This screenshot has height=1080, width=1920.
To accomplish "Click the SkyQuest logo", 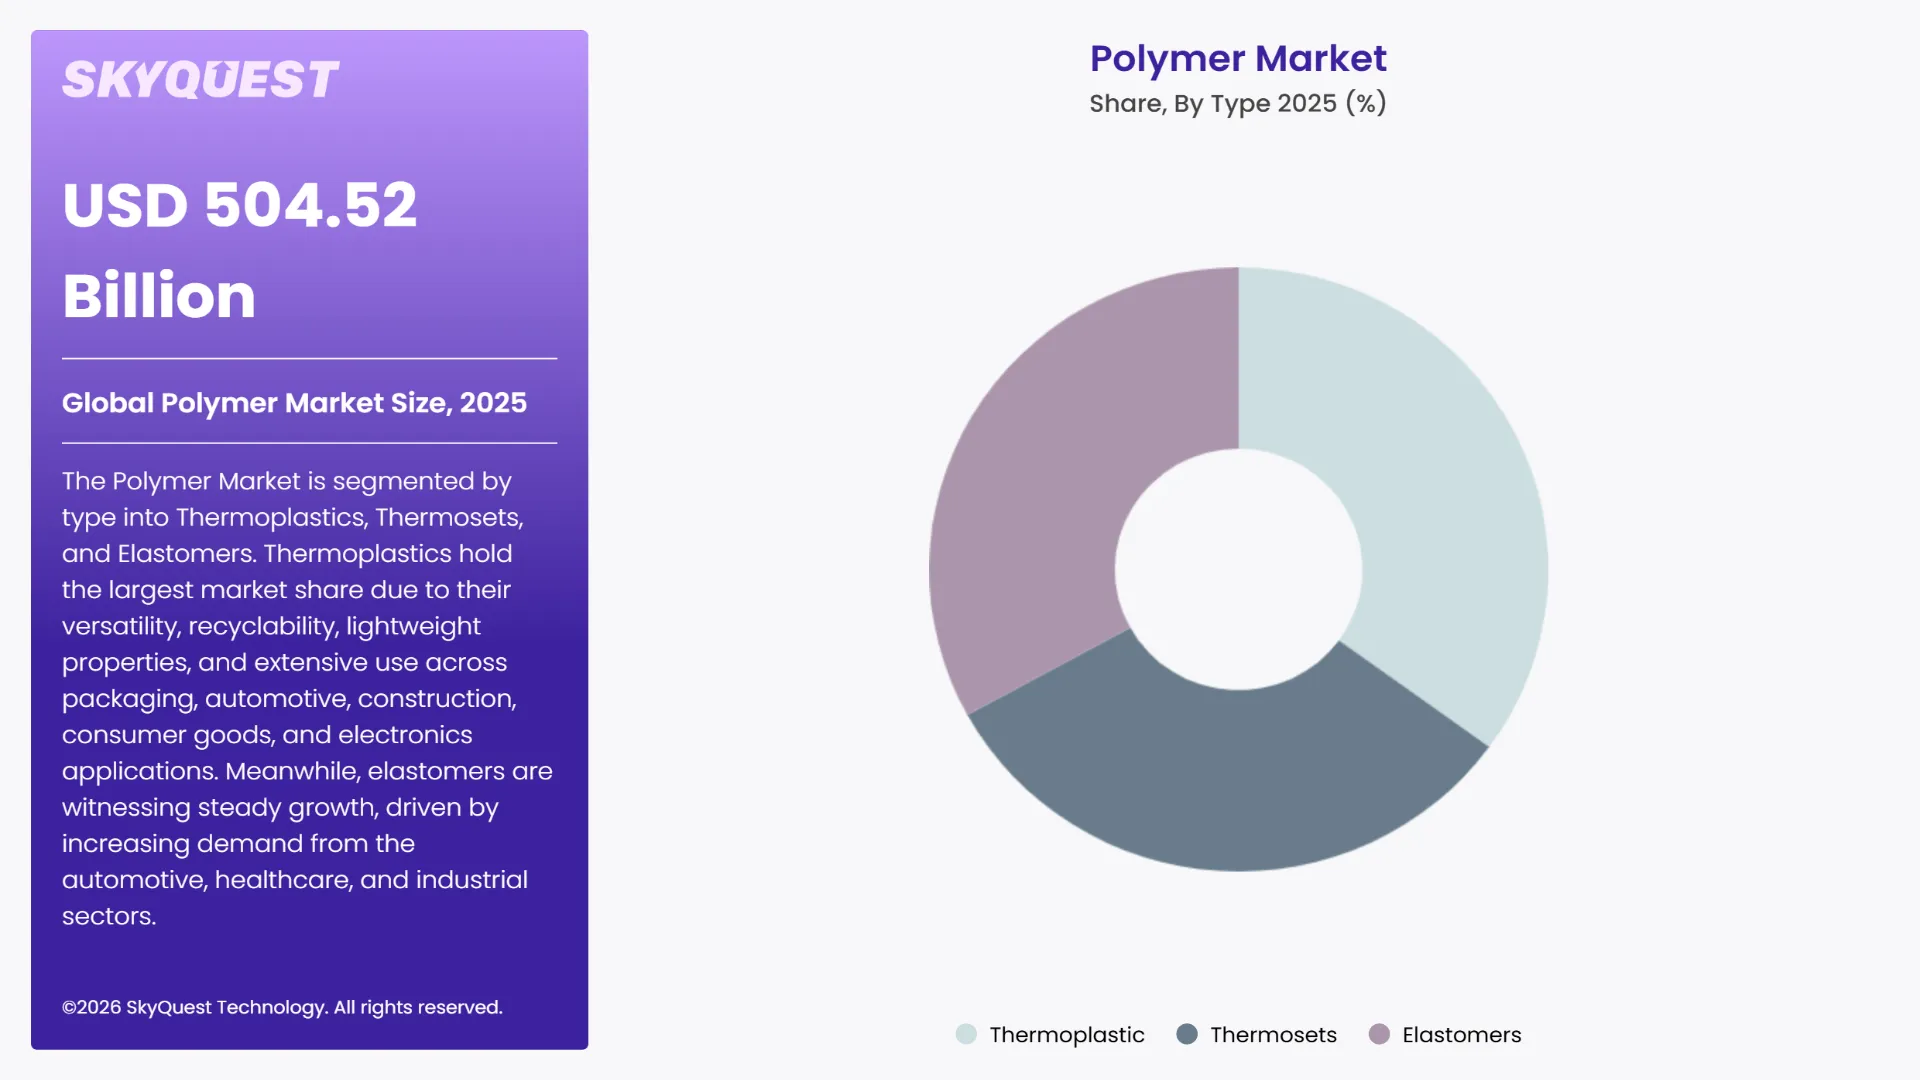I will (200, 80).
